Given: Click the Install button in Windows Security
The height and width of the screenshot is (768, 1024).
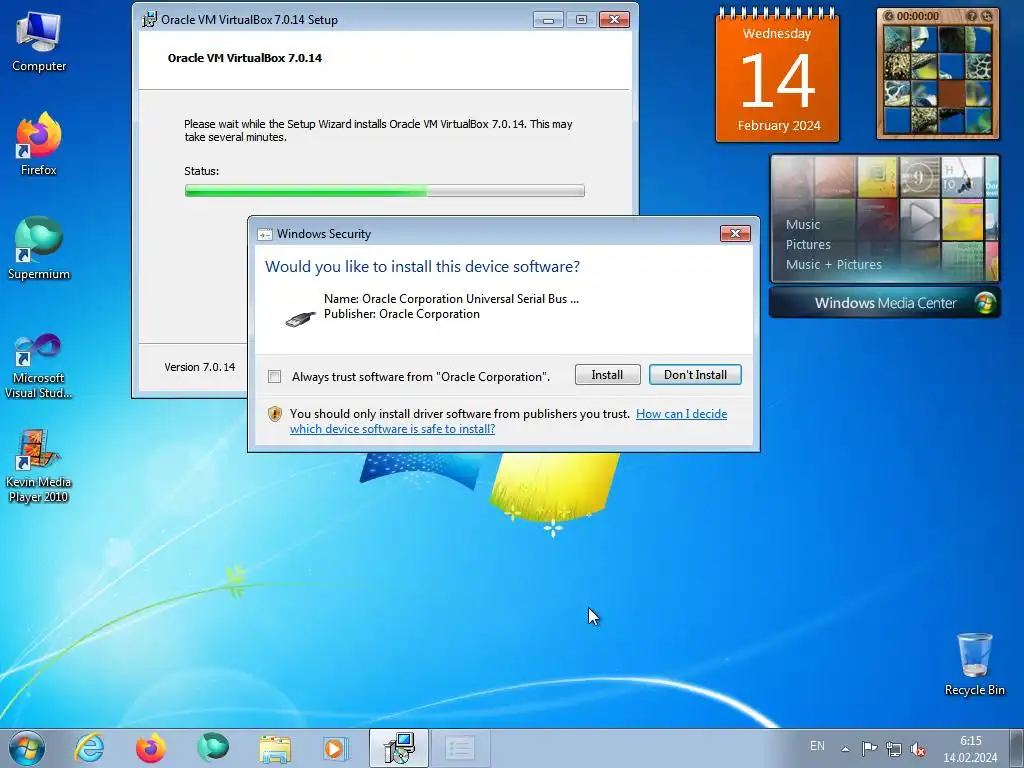Looking at the screenshot, I should coord(607,375).
